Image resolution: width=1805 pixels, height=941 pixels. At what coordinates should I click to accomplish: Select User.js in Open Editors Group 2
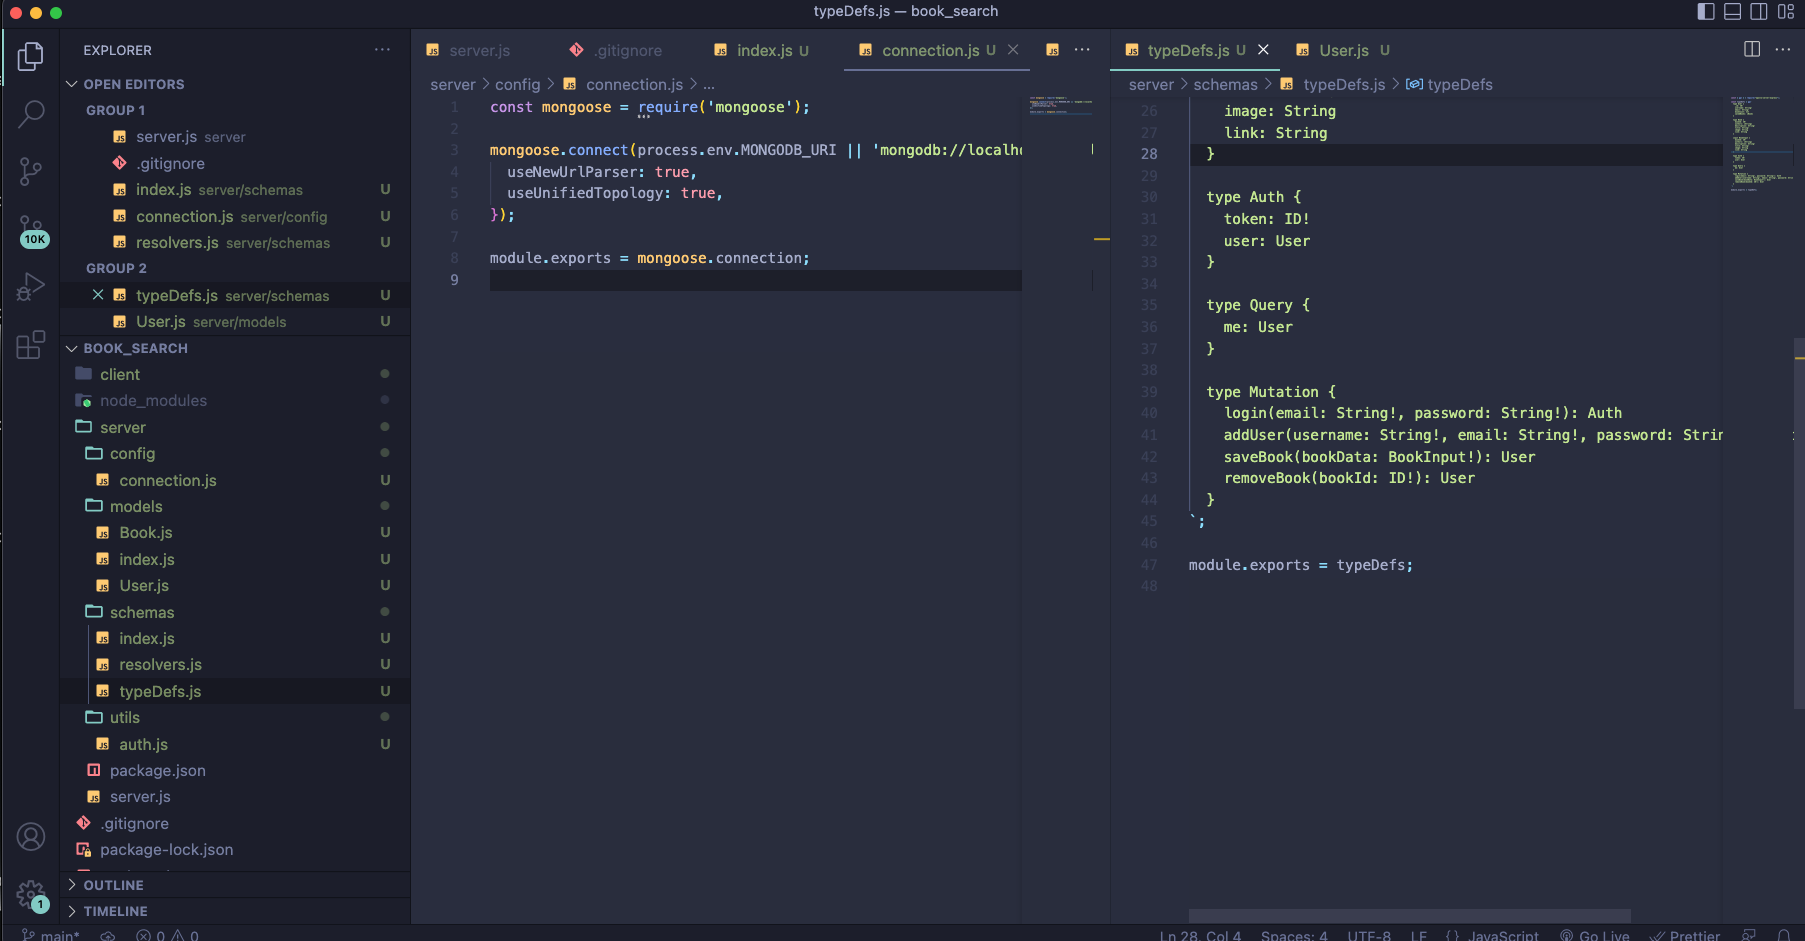[x=235, y=321]
